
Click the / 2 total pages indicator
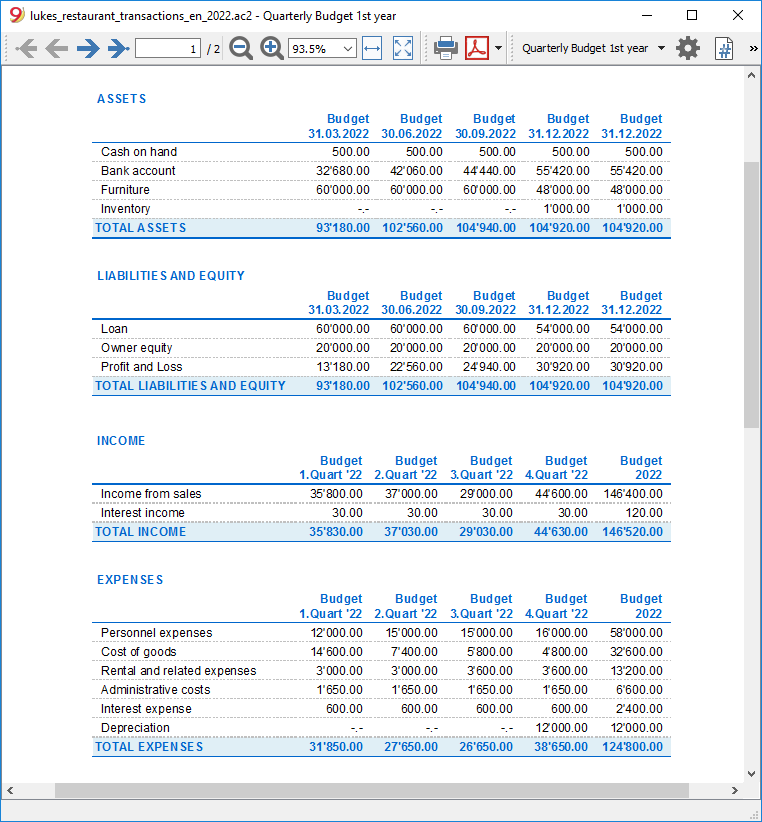coord(213,49)
